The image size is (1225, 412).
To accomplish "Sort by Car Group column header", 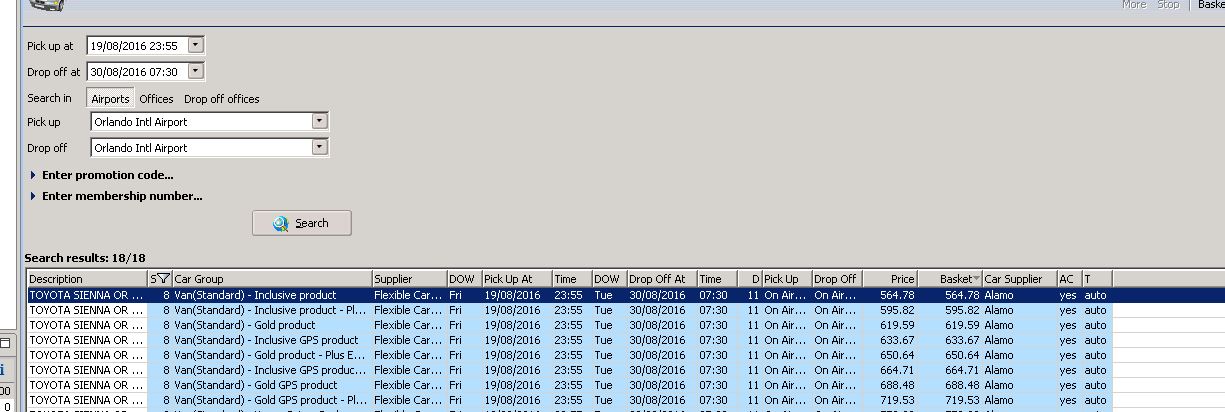I will 271,279.
